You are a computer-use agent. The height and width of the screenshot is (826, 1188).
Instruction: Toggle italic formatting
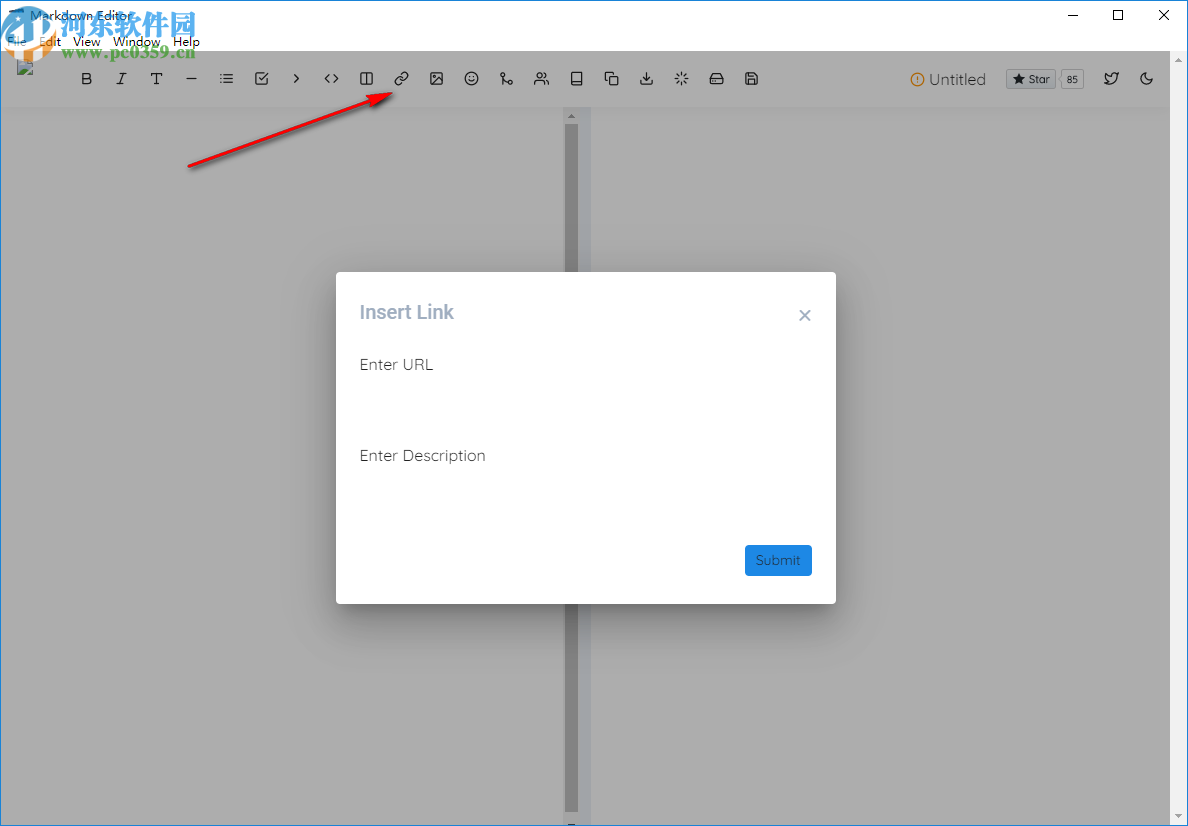121,78
